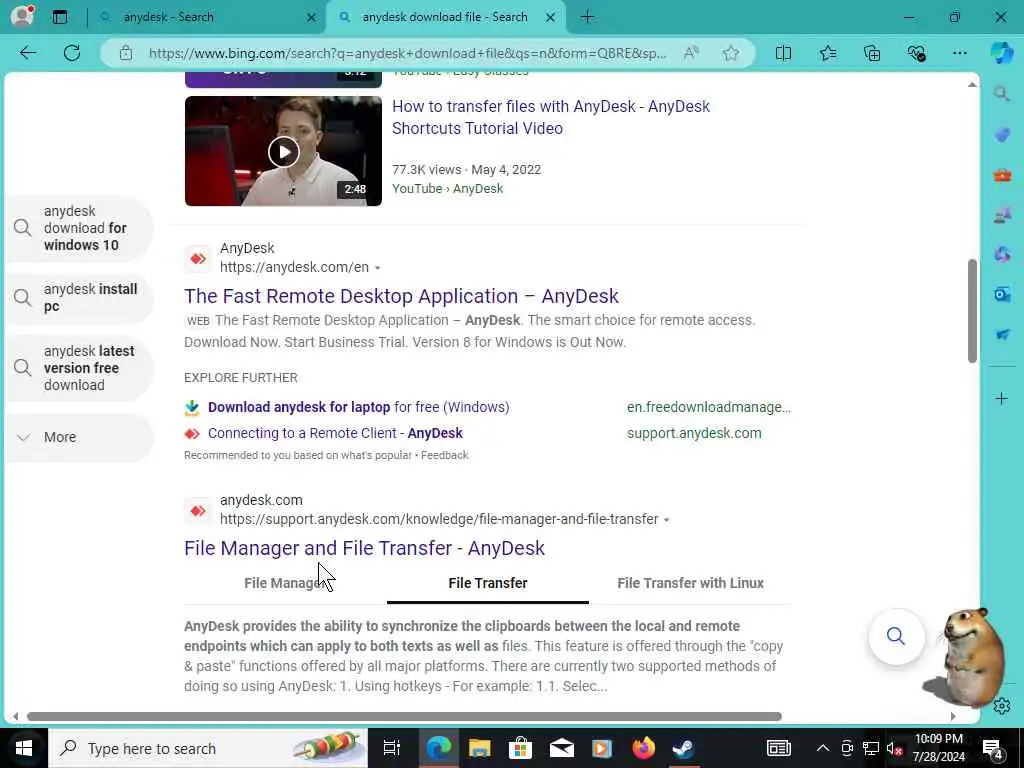
Task: Open the Collections icon
Action: (x=872, y=53)
